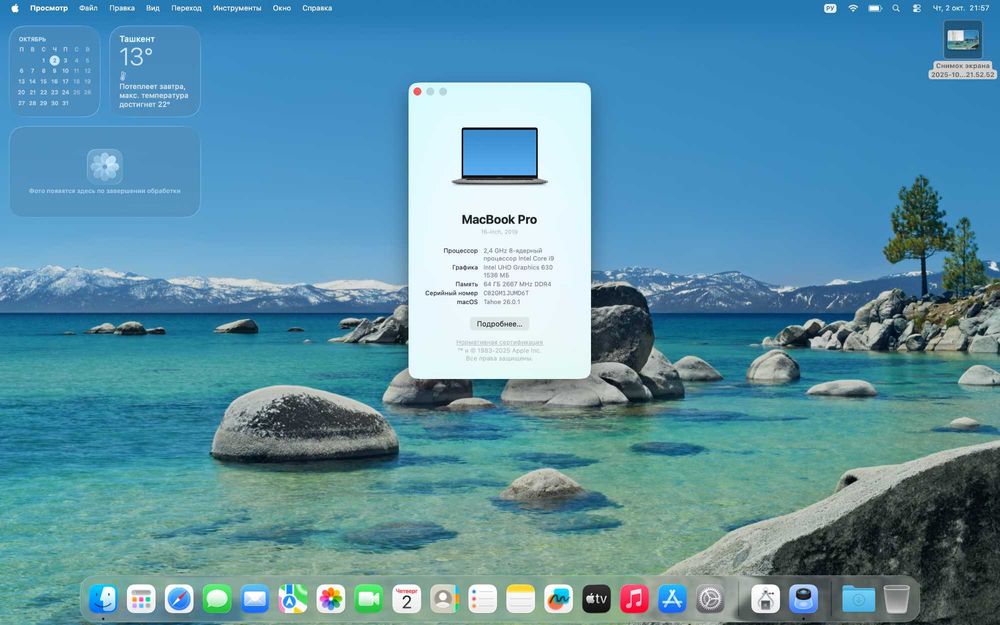Open the Файл menu

point(88,8)
